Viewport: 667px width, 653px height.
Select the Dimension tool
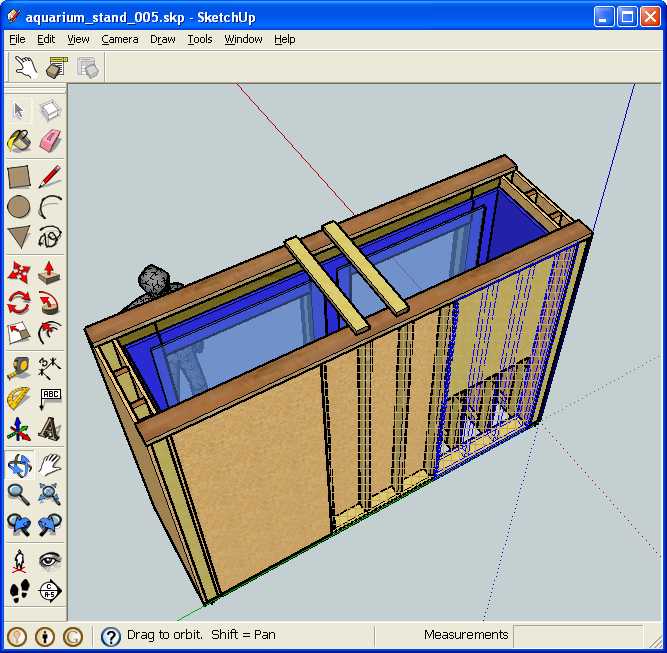(x=50, y=368)
